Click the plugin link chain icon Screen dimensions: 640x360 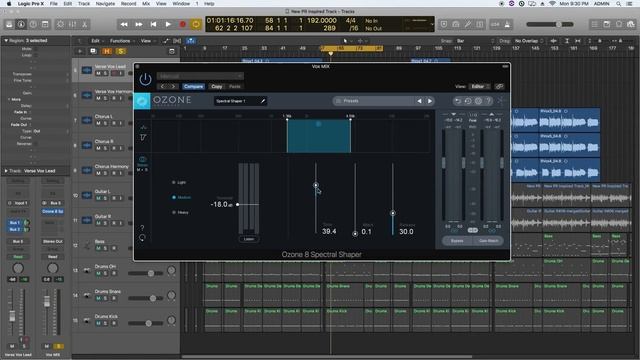pyautogui.click(x=499, y=87)
